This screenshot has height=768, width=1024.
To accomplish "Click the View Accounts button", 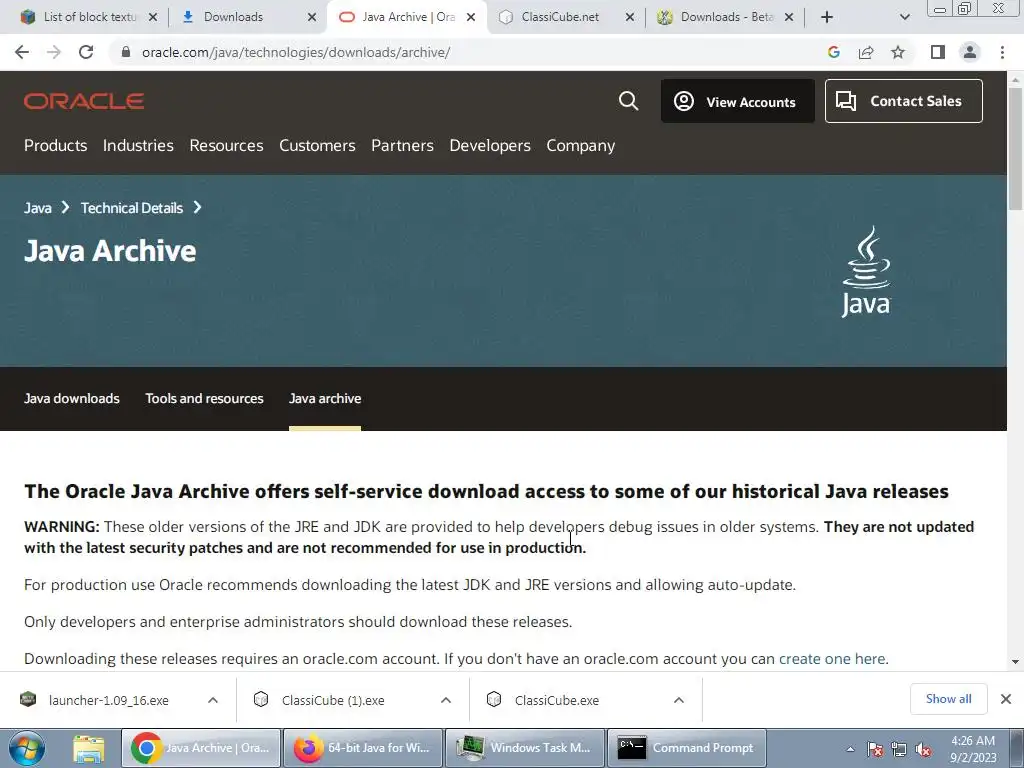I will tap(737, 101).
